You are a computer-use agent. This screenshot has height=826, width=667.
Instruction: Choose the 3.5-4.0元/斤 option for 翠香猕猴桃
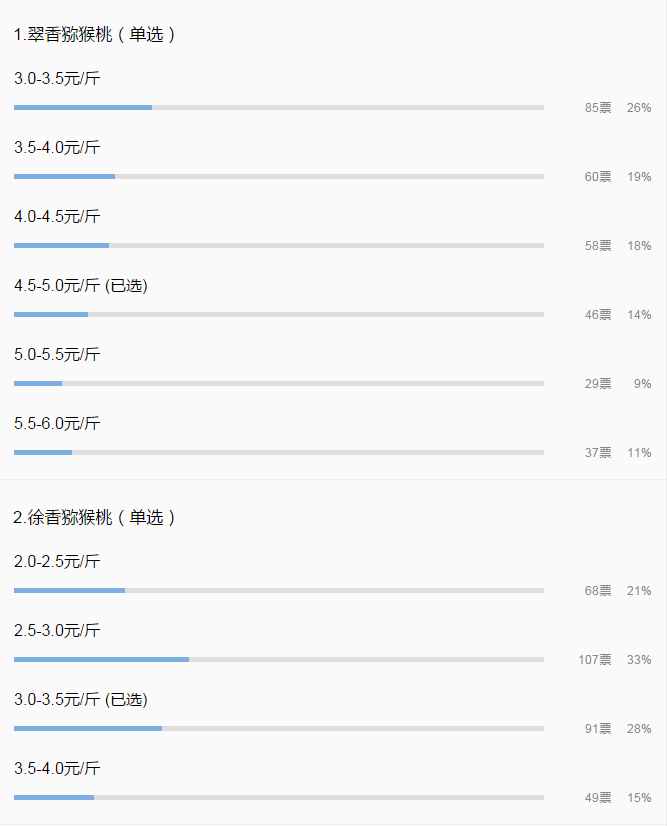click(57, 147)
